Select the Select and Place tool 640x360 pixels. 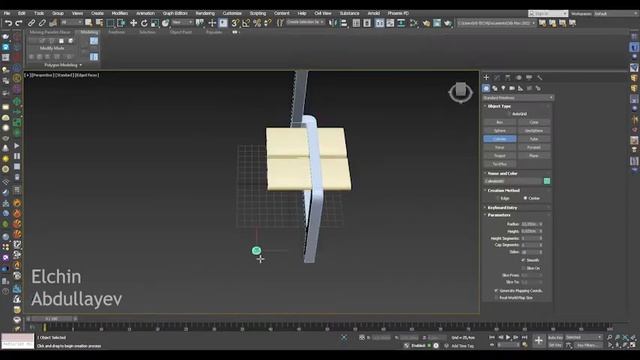[165, 23]
